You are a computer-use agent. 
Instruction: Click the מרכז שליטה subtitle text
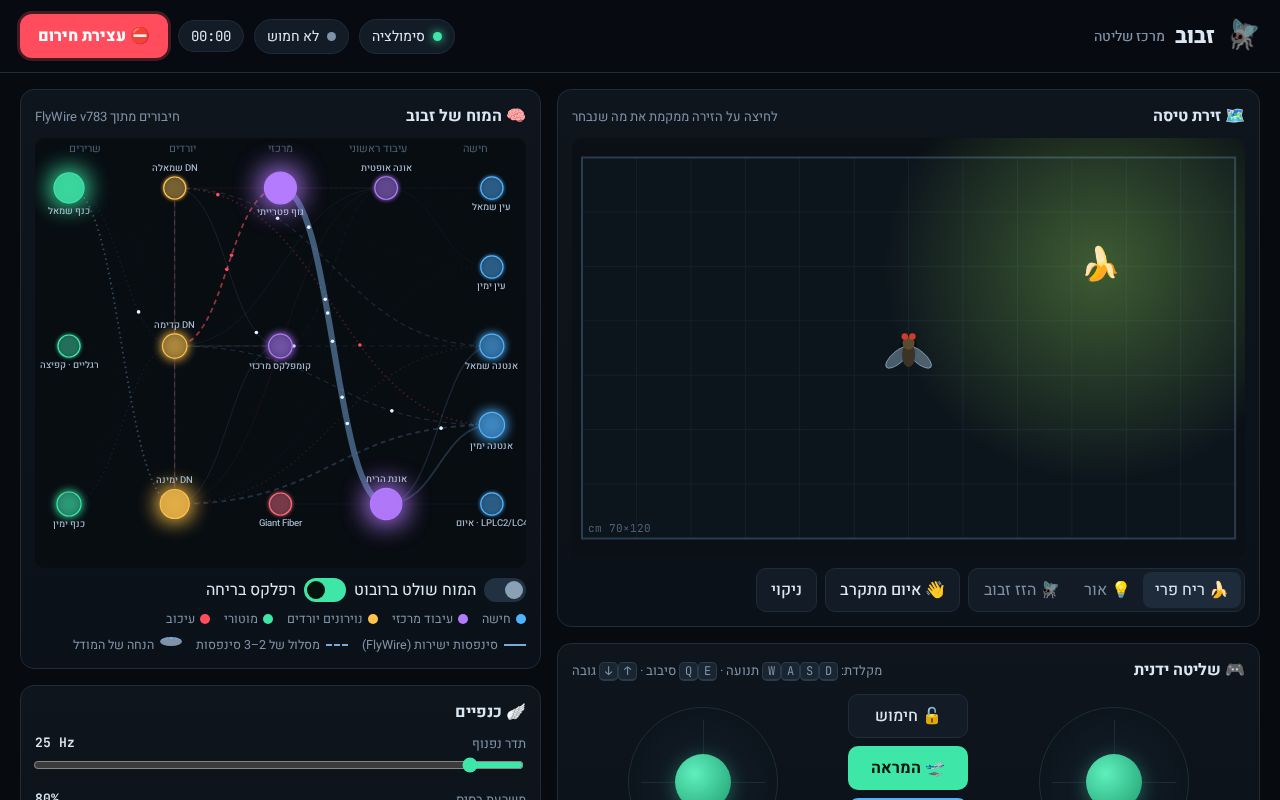[1129, 36]
